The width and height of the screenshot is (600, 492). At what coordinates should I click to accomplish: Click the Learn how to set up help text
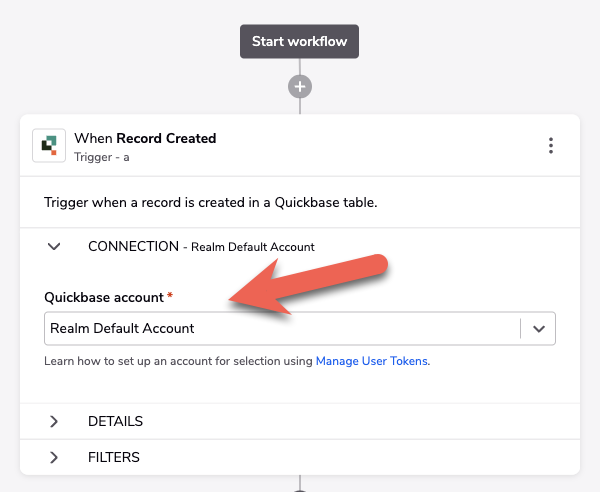[x=178, y=361]
